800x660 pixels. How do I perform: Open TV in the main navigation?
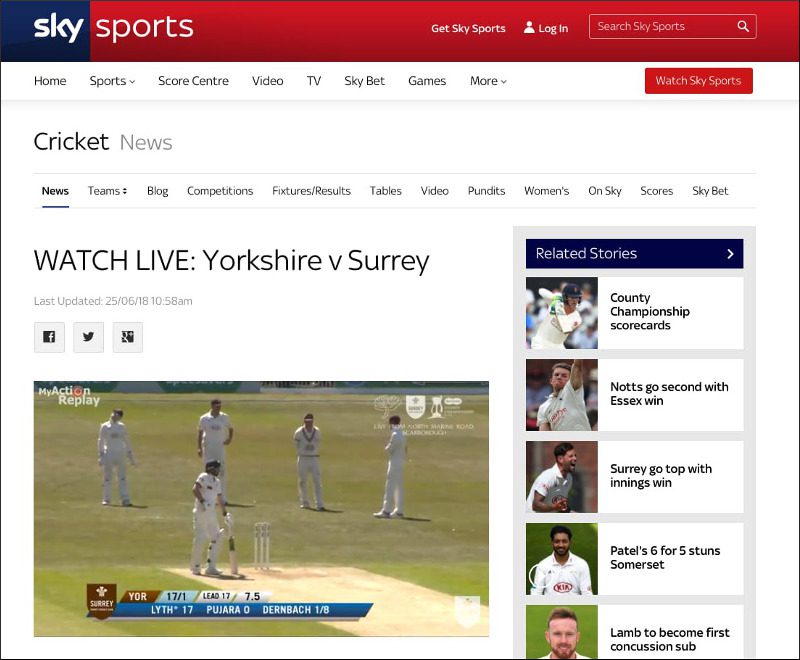click(314, 81)
